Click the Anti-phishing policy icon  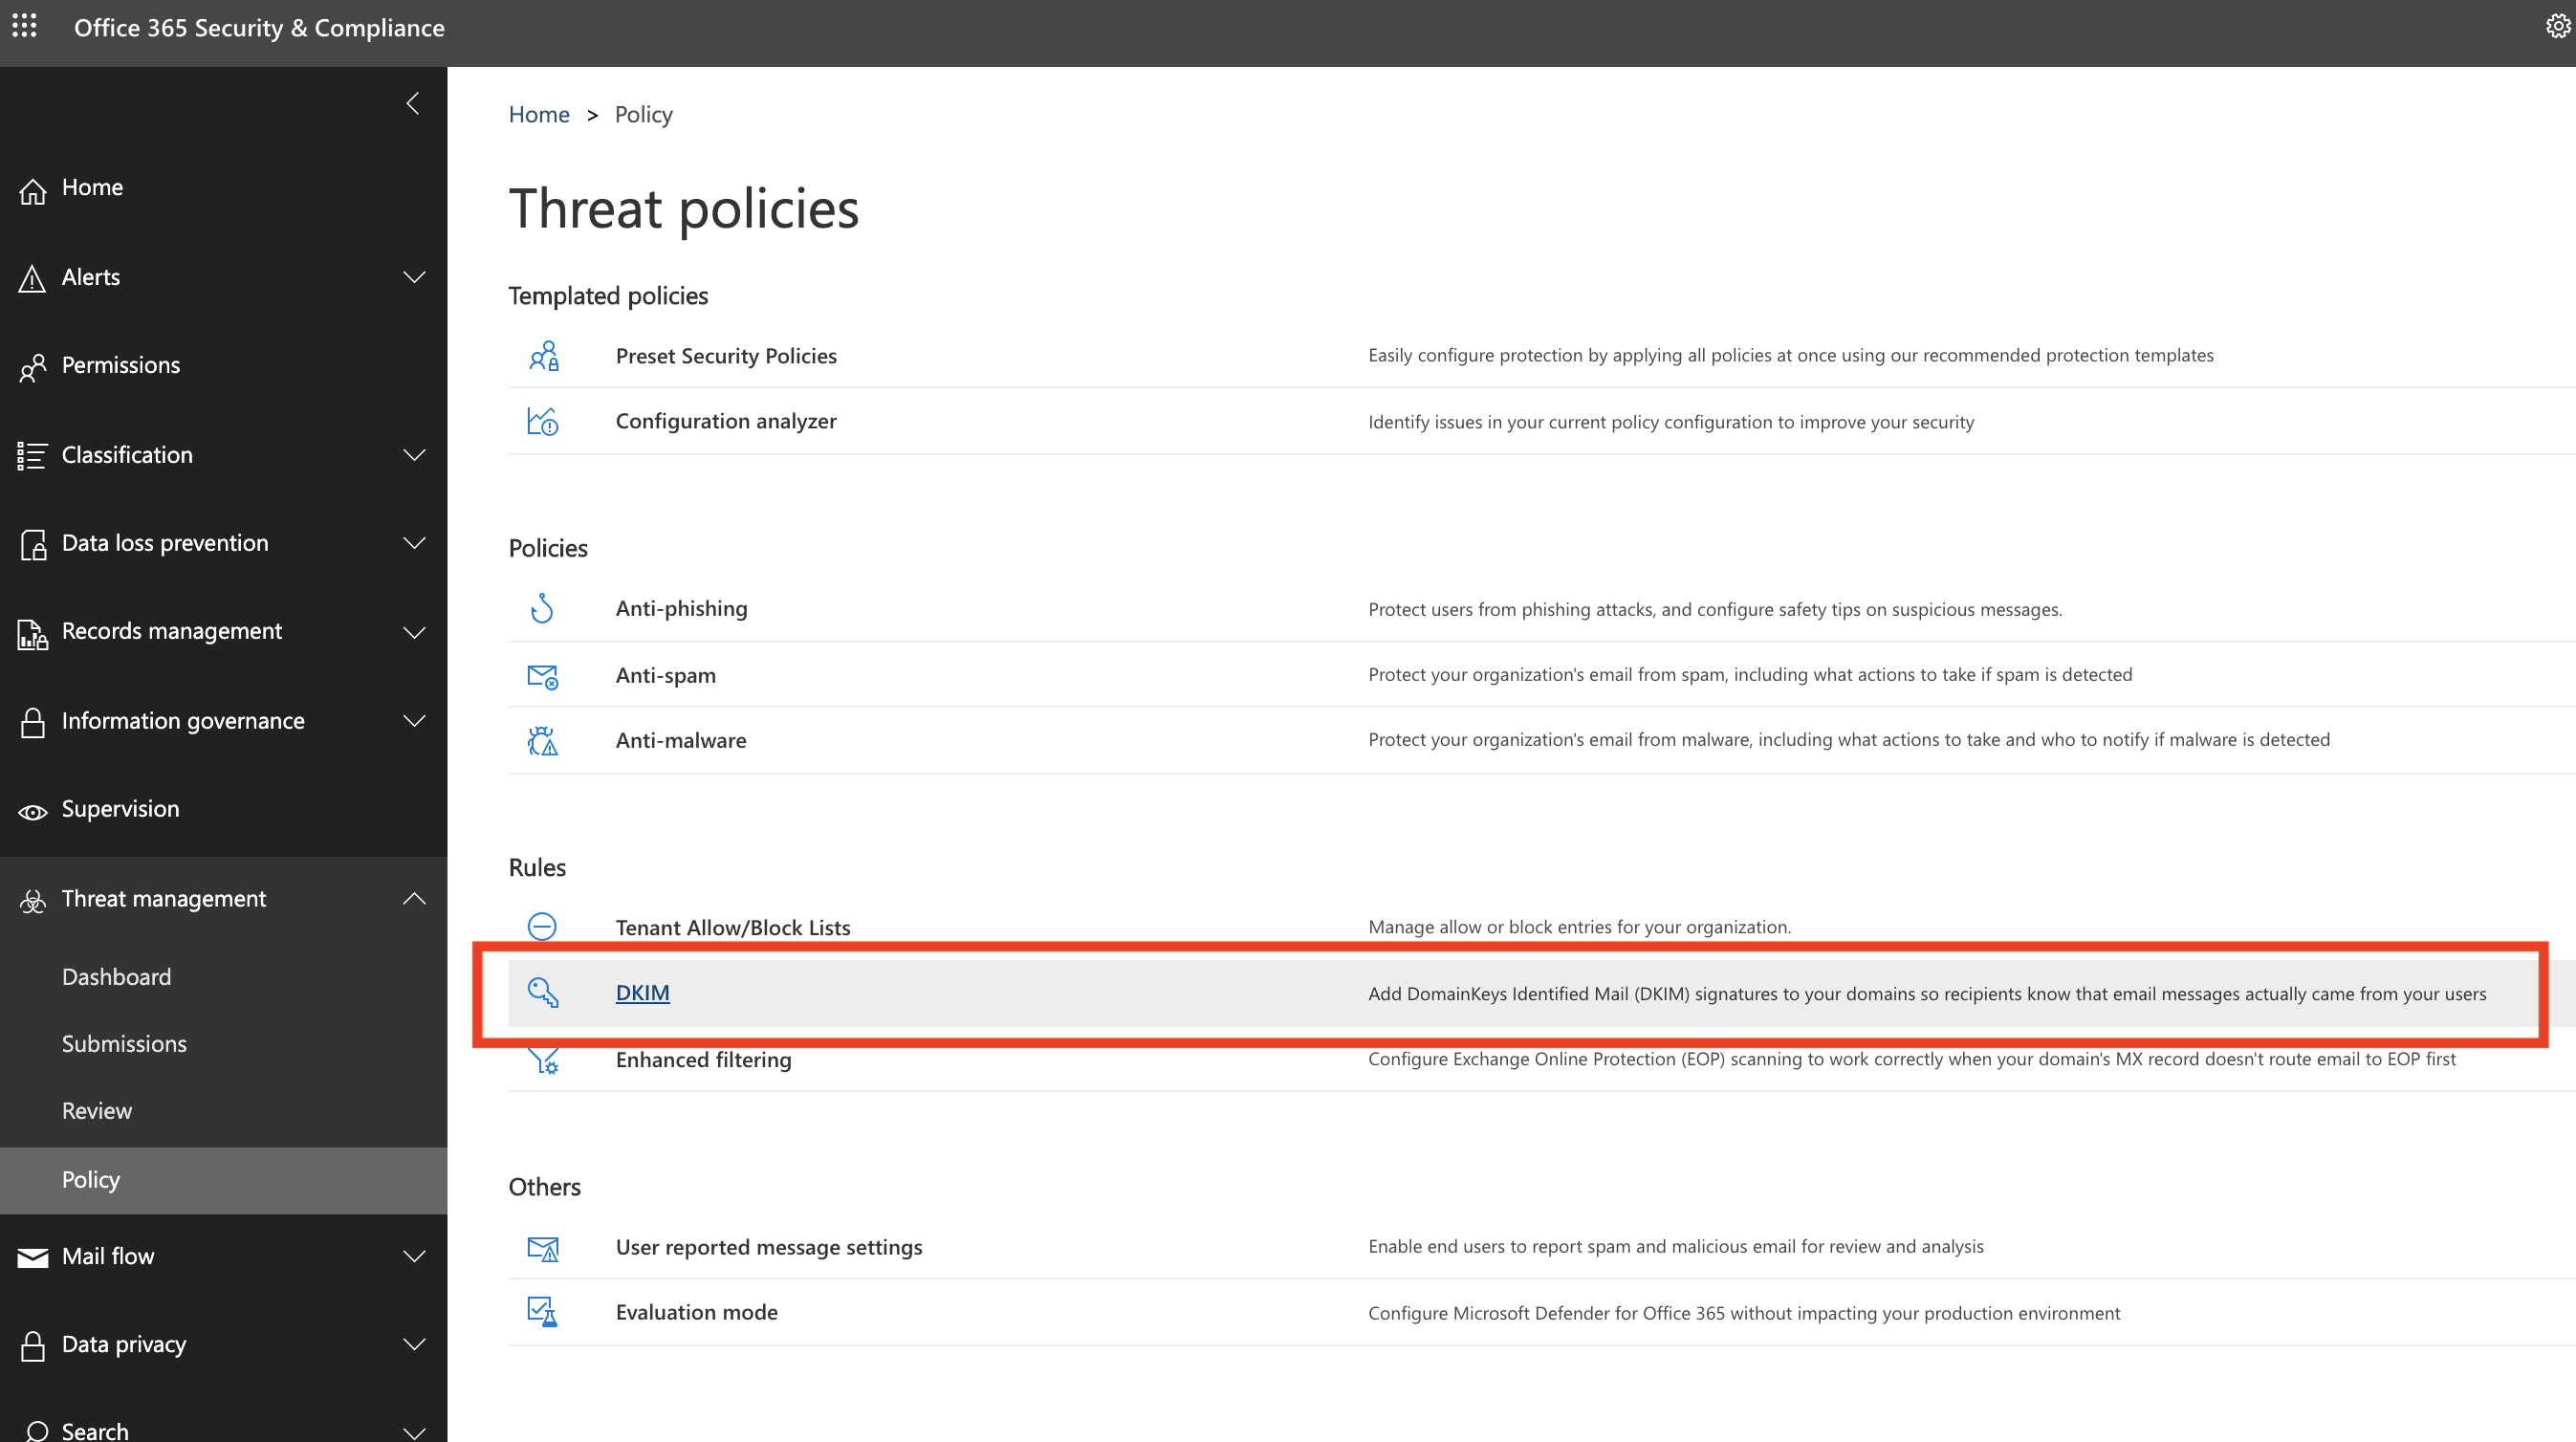coord(543,609)
